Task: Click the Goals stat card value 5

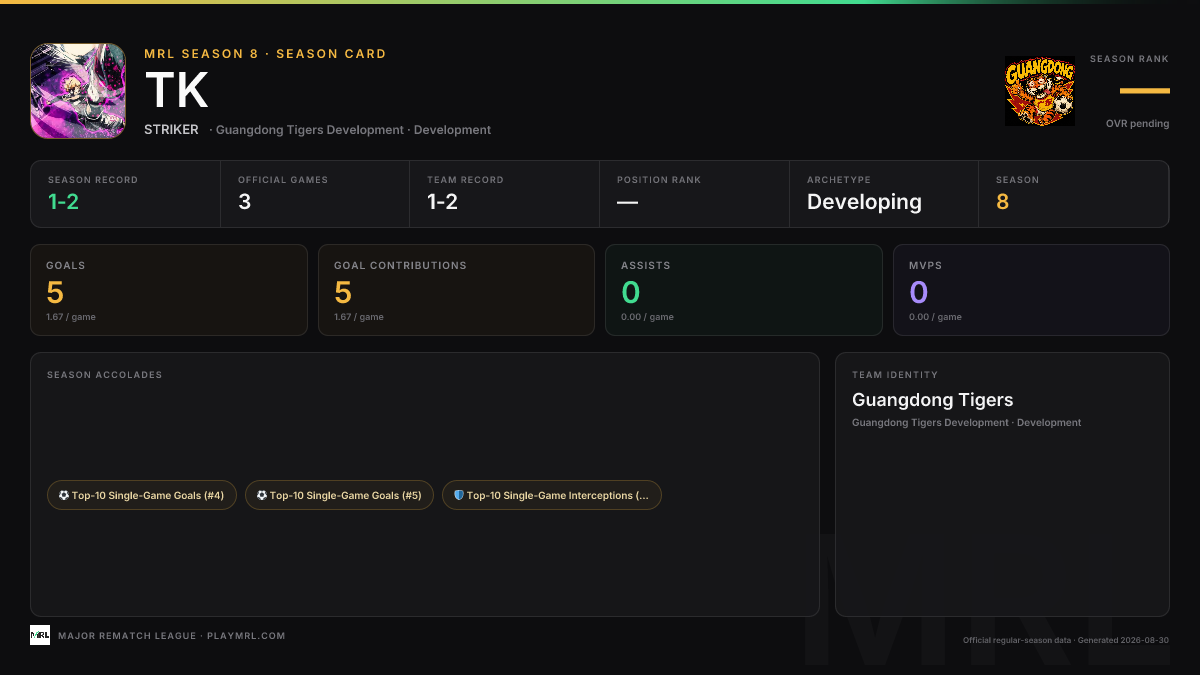Action: [55, 293]
